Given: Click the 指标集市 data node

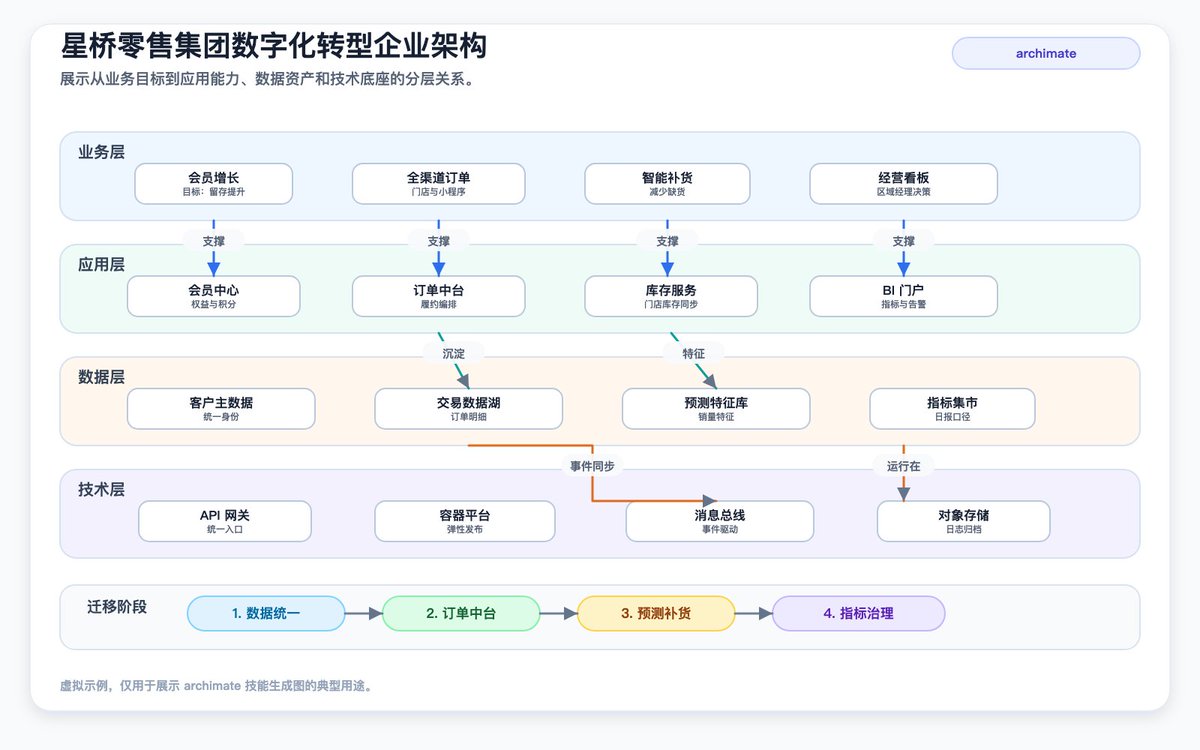Looking at the screenshot, I should tap(952, 409).
